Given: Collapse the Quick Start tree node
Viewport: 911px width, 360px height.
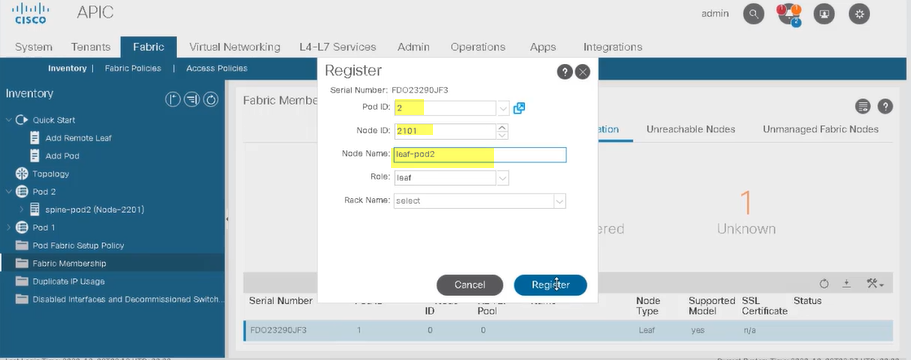Looking at the screenshot, I should coord(8,120).
